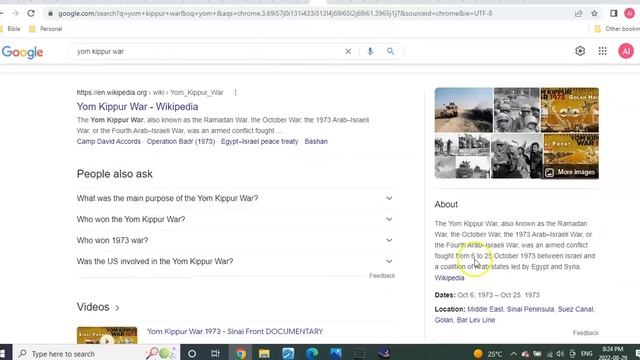The image size is (640, 360).
Task: Open the Golan location link
Action: tap(444, 320)
